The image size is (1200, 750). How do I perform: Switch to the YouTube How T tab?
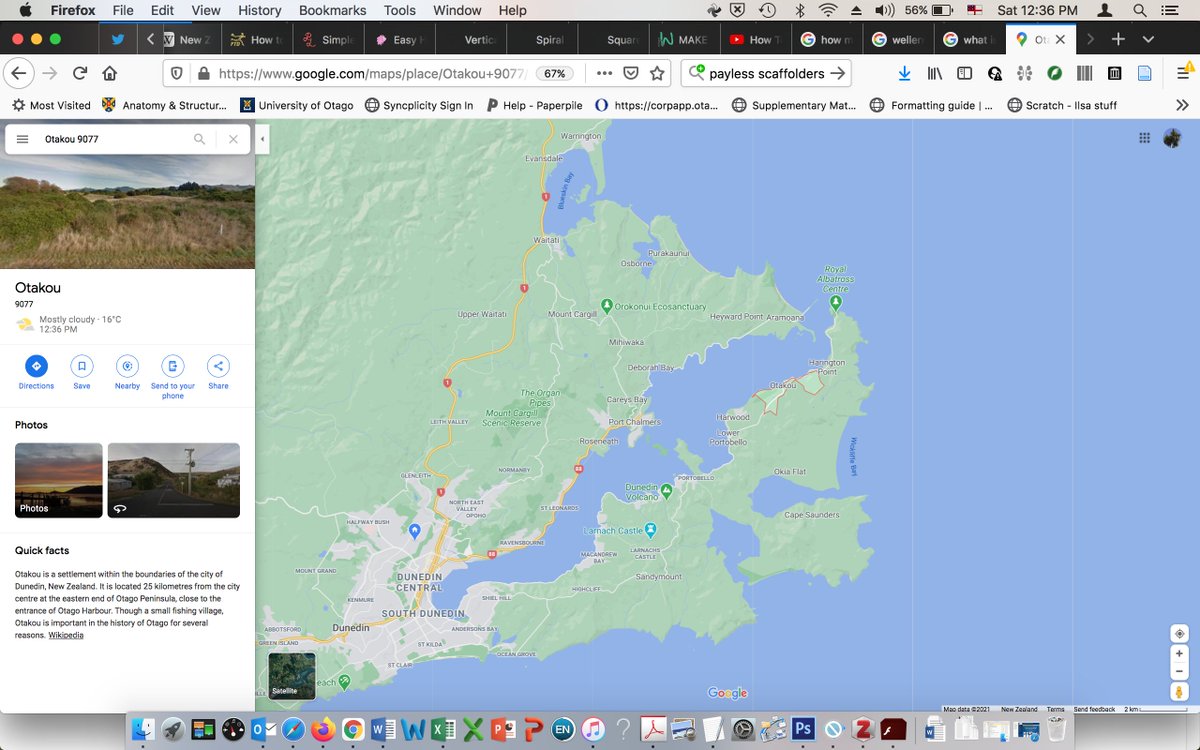point(755,40)
